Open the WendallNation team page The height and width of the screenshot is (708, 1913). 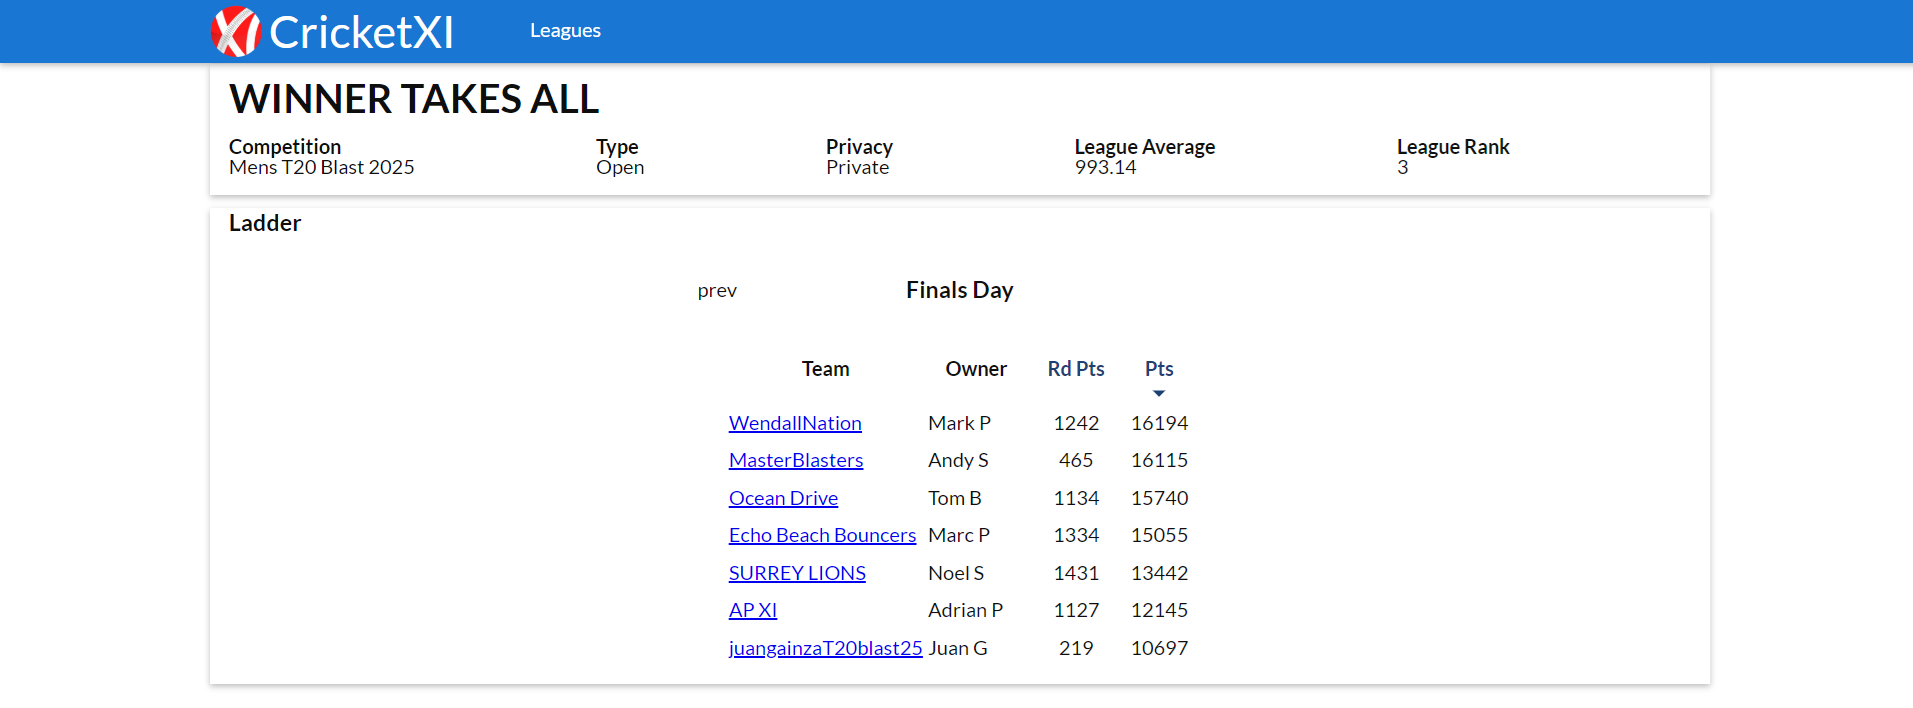pyautogui.click(x=795, y=423)
